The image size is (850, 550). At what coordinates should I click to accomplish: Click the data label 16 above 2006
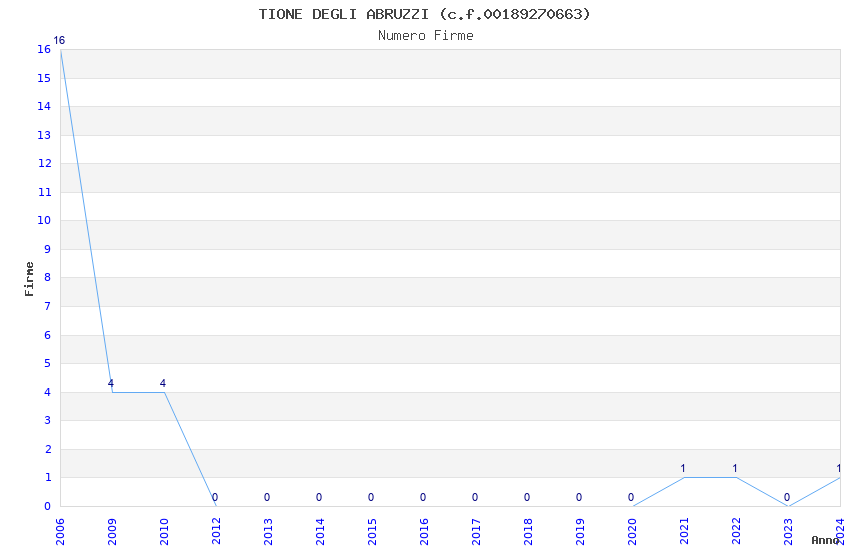point(59,41)
